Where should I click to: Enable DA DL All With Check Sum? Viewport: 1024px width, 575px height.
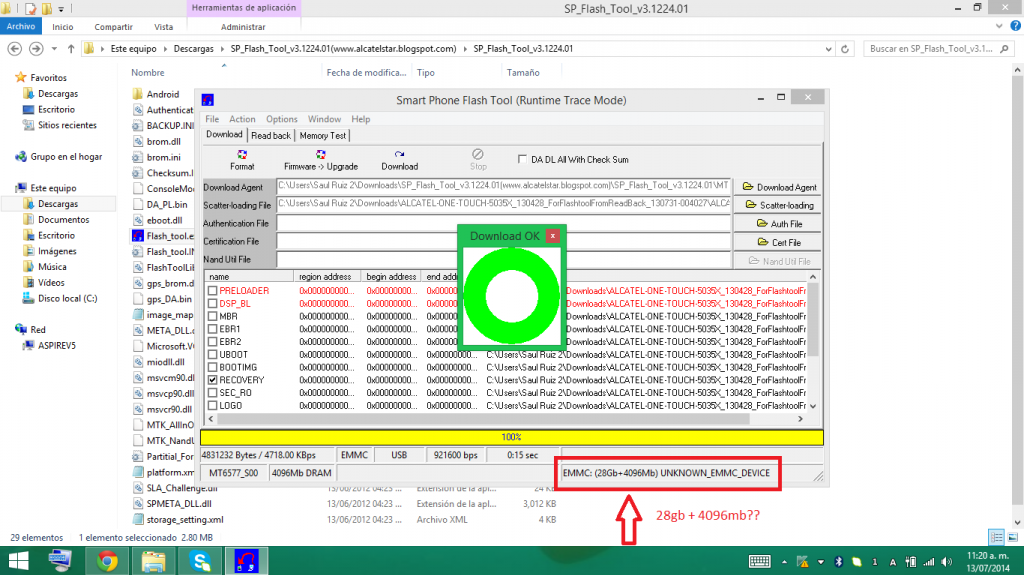tap(522, 159)
